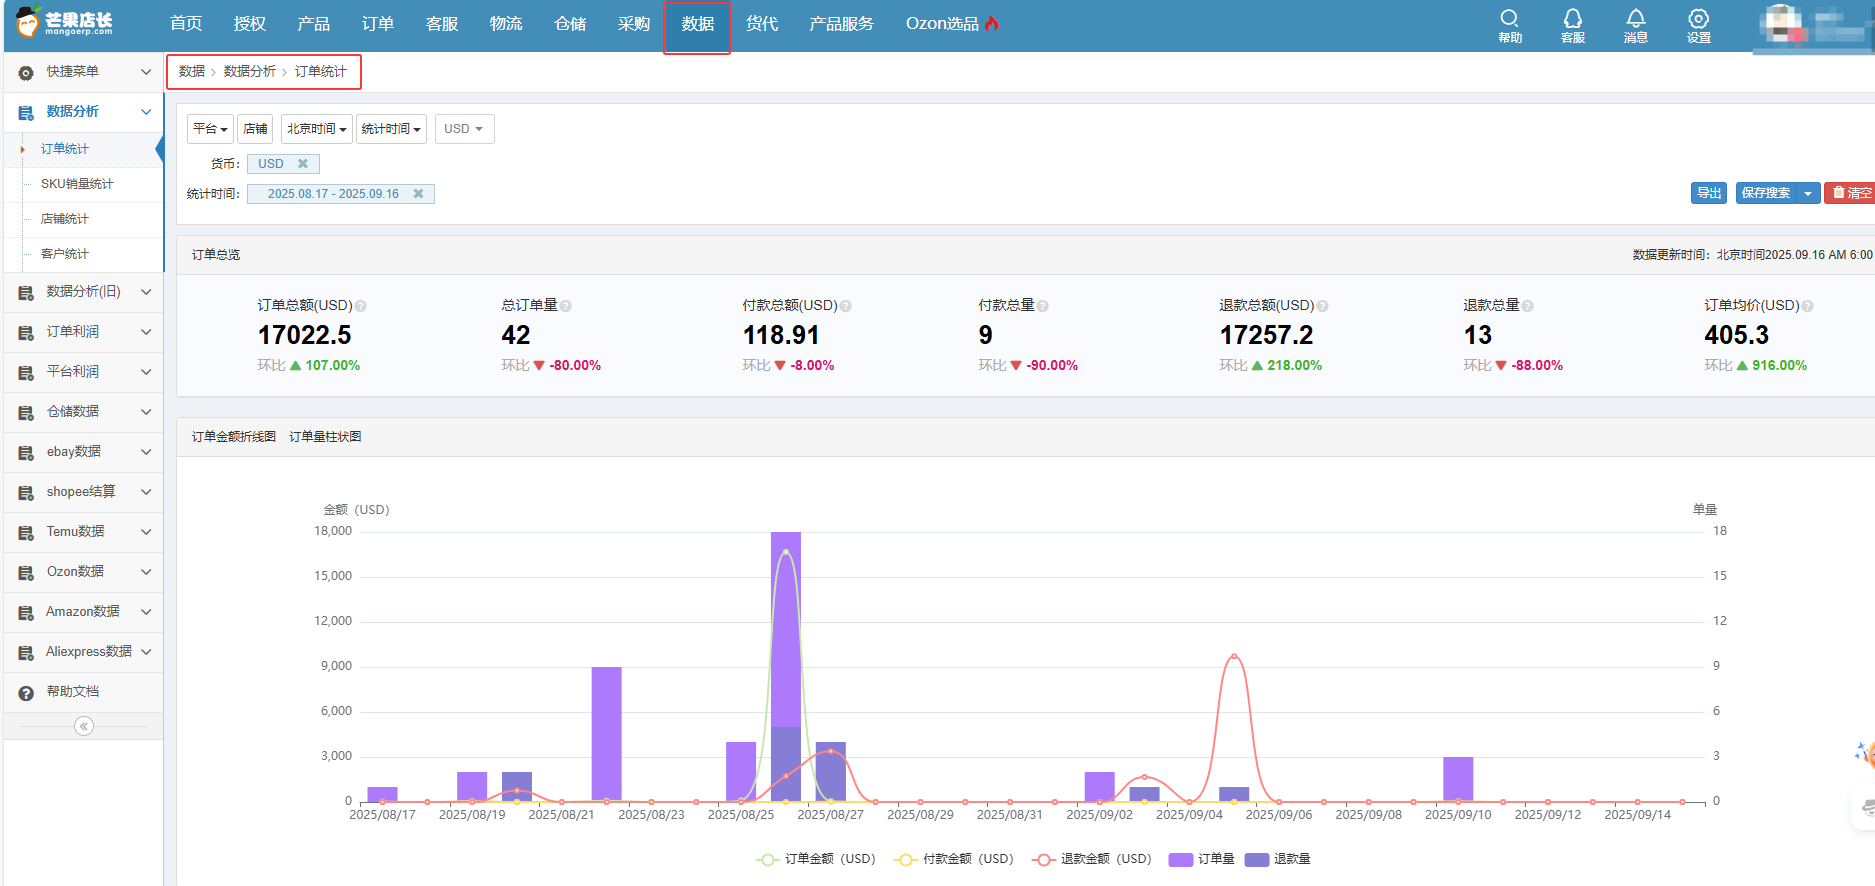Toggle the 退款量 legend color swatch
The image size is (1875, 886).
coord(1257,859)
